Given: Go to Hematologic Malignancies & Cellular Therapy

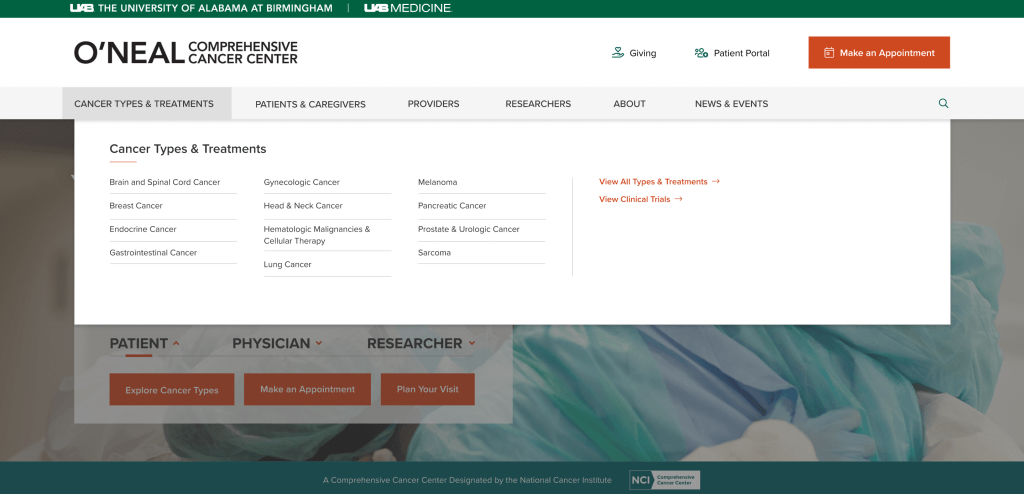Looking at the screenshot, I should coord(317,235).
